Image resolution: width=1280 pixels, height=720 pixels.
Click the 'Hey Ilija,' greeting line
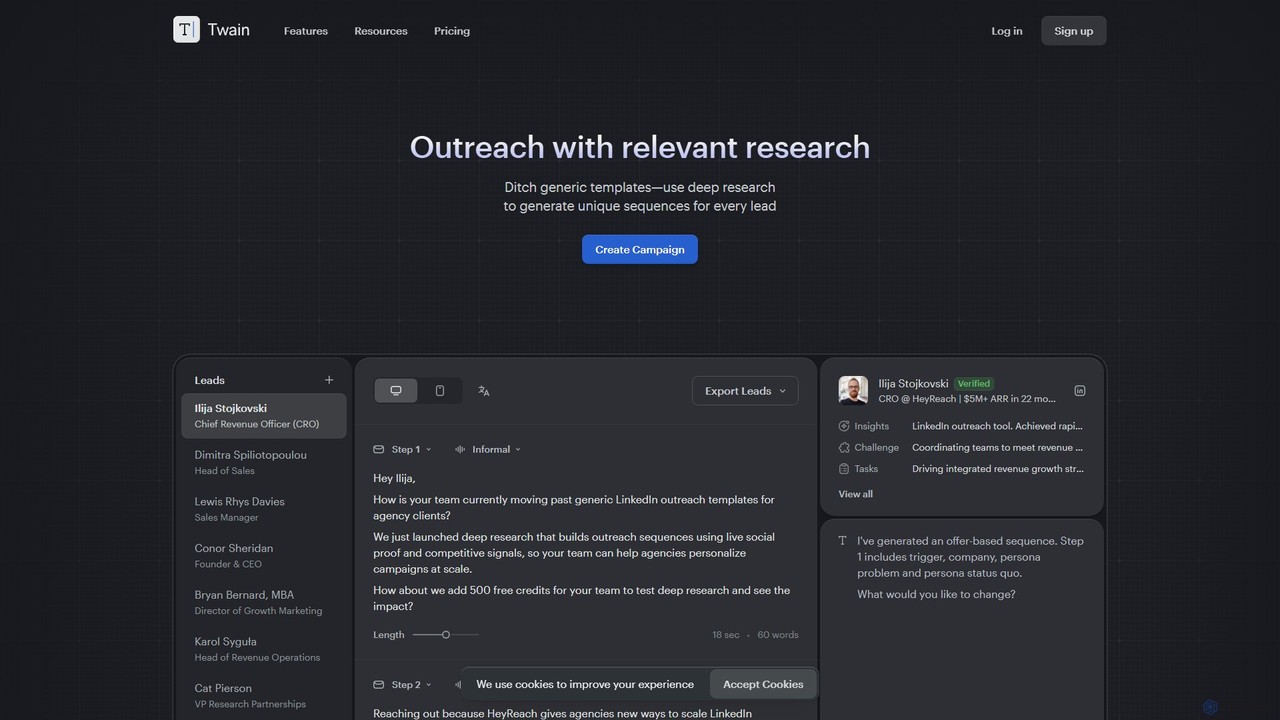click(x=394, y=478)
